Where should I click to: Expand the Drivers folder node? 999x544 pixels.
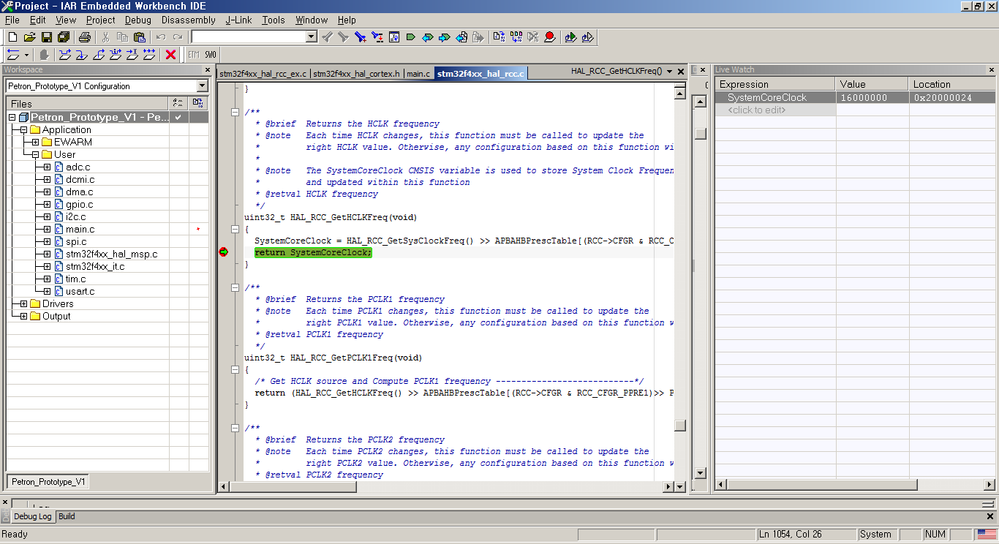coord(24,304)
